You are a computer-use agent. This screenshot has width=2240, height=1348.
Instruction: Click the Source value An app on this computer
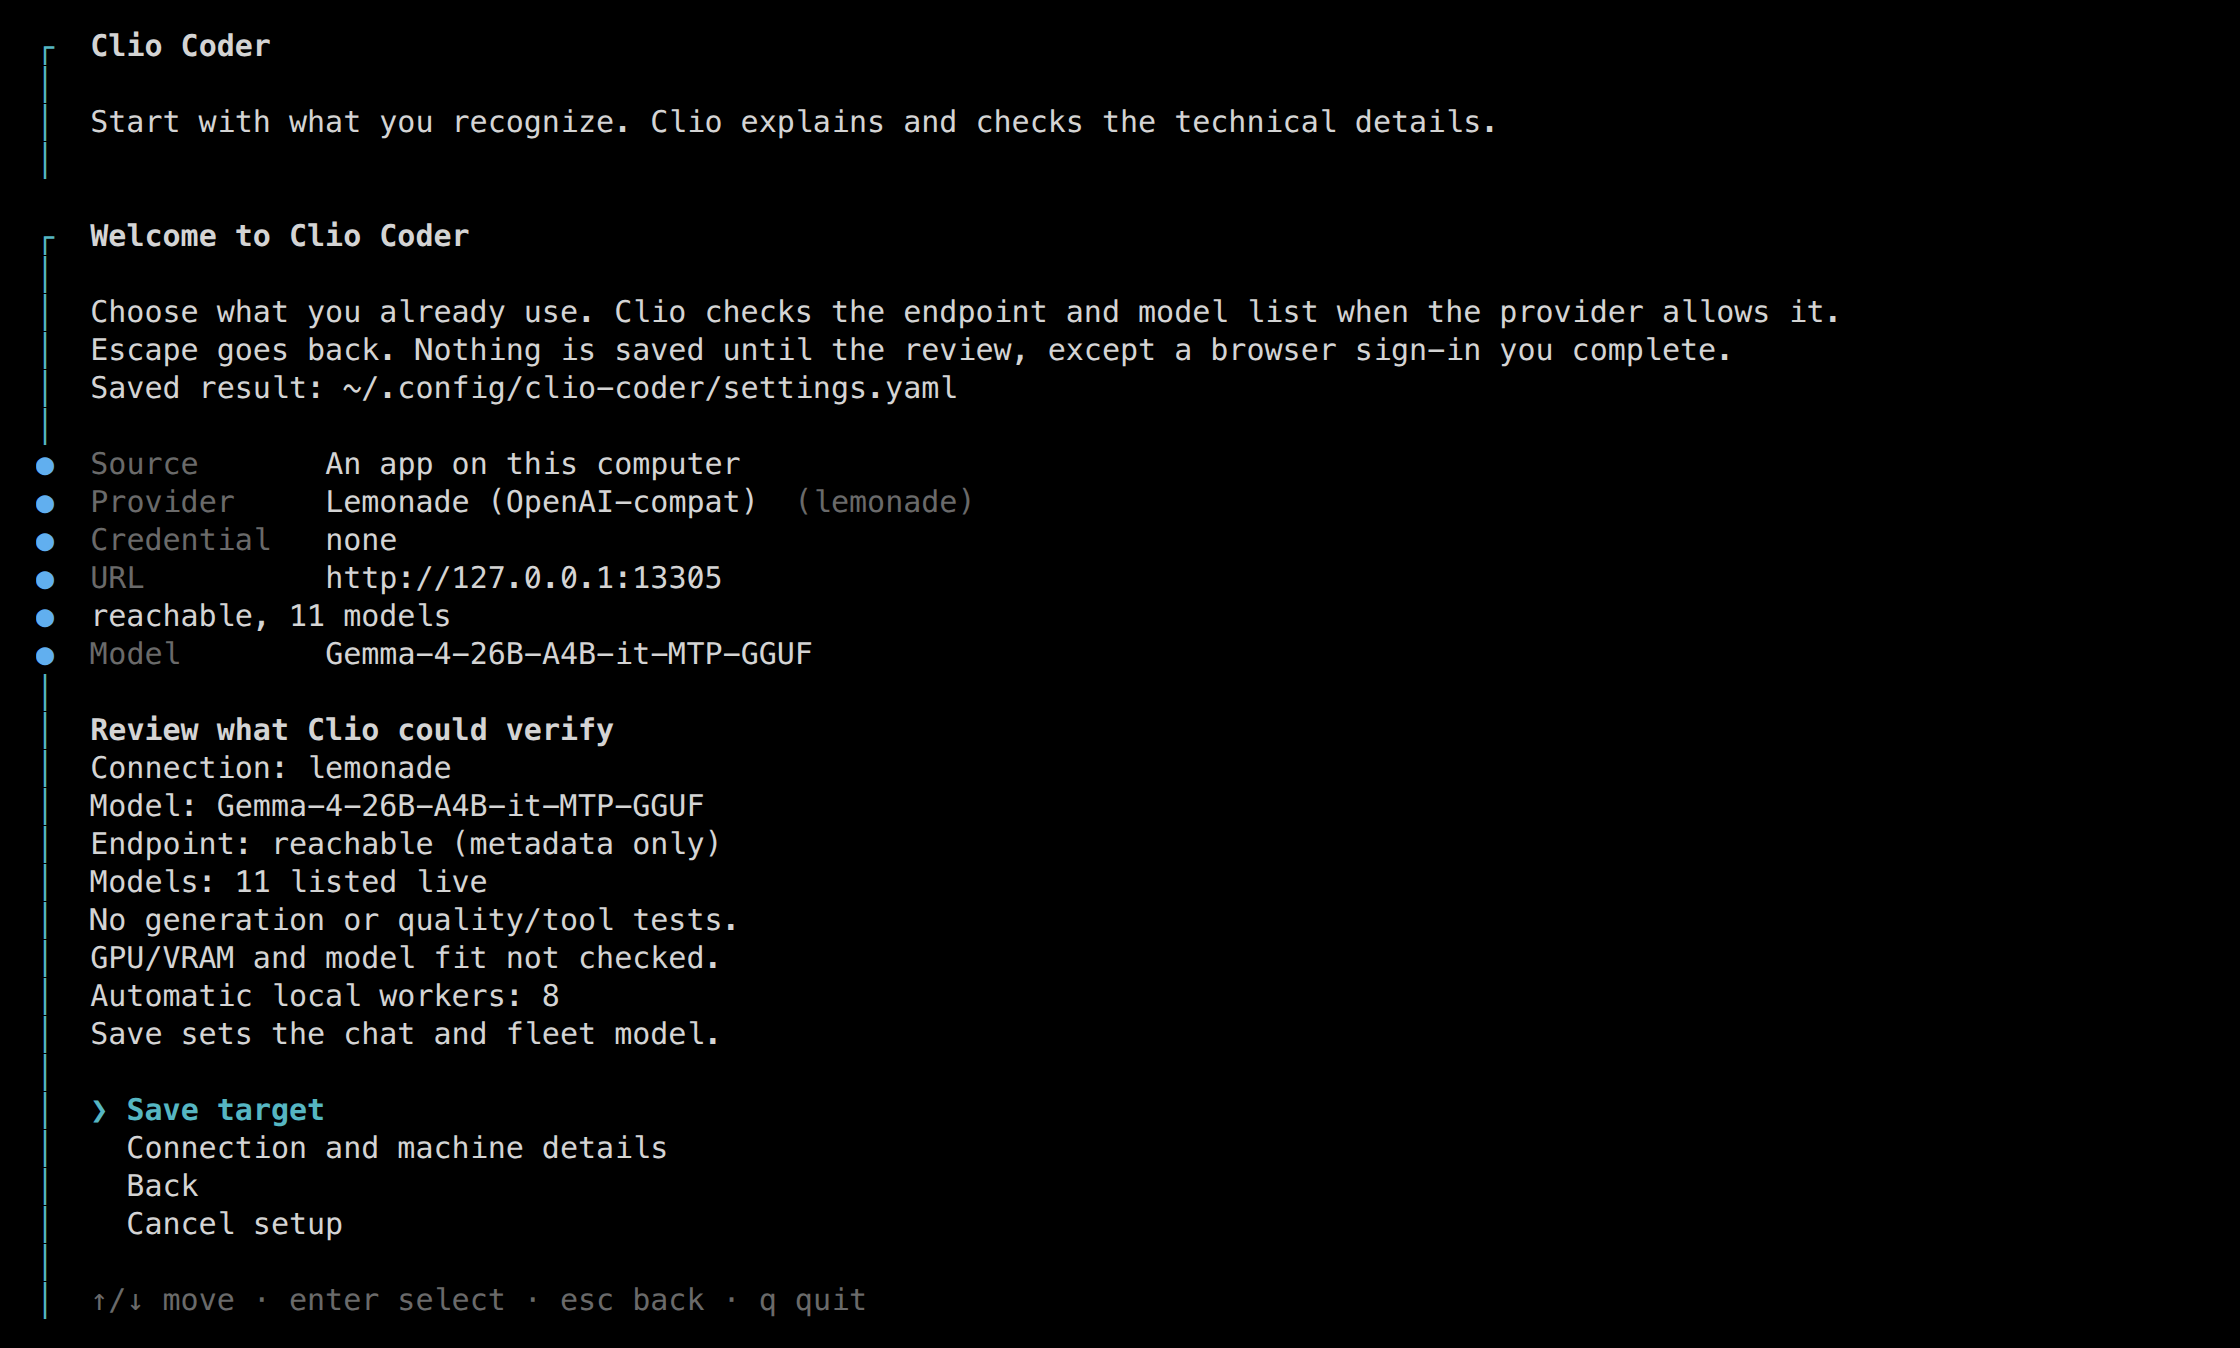pyautogui.click(x=533, y=464)
